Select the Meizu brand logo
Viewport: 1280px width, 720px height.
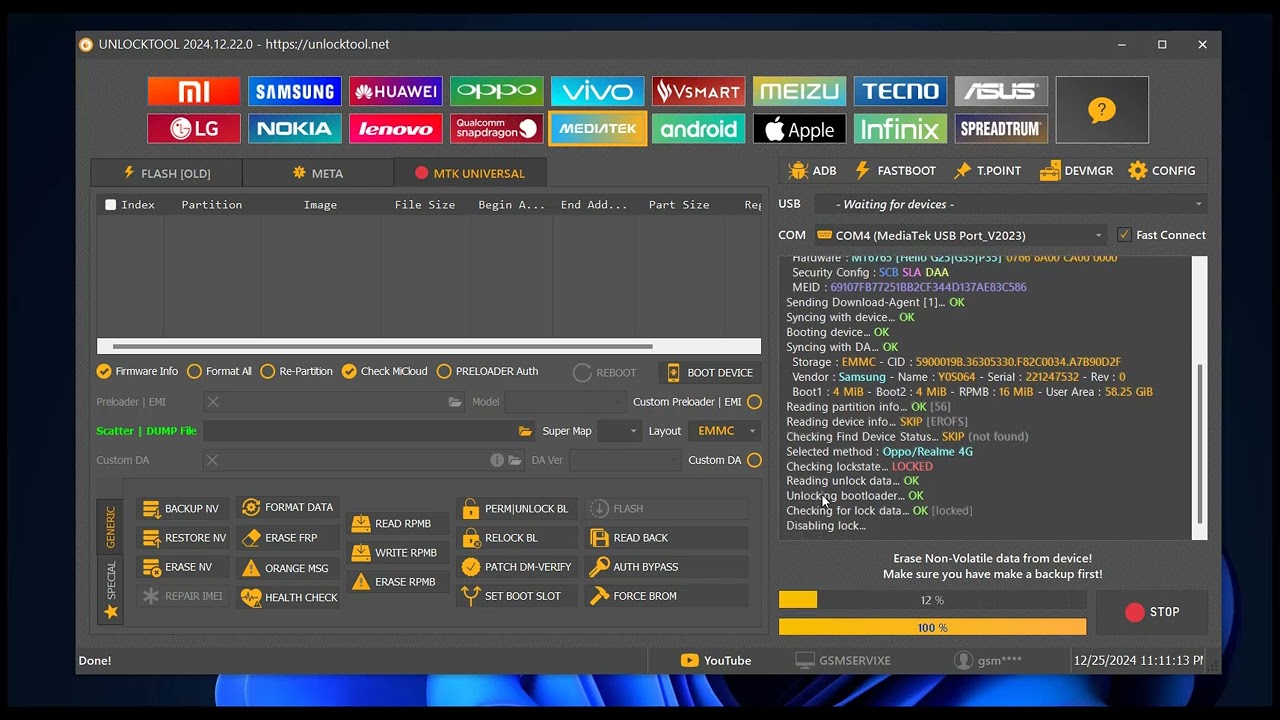(x=800, y=91)
